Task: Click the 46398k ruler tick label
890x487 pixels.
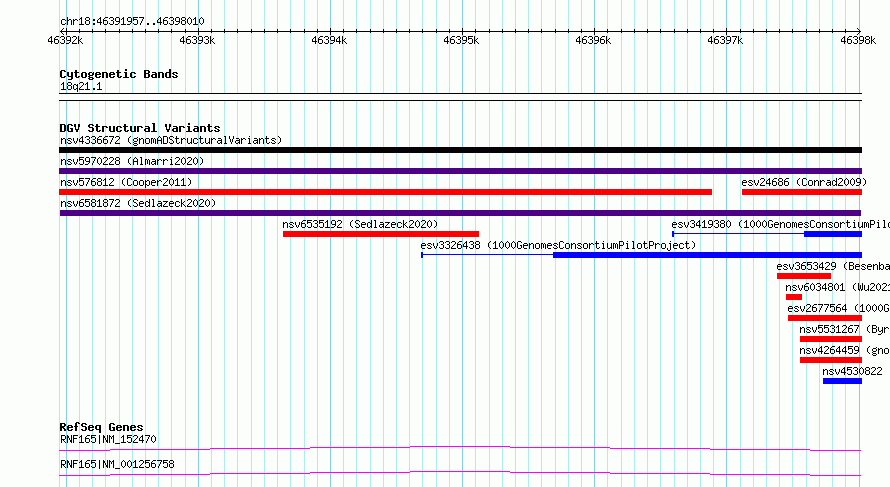Action: (x=858, y=40)
